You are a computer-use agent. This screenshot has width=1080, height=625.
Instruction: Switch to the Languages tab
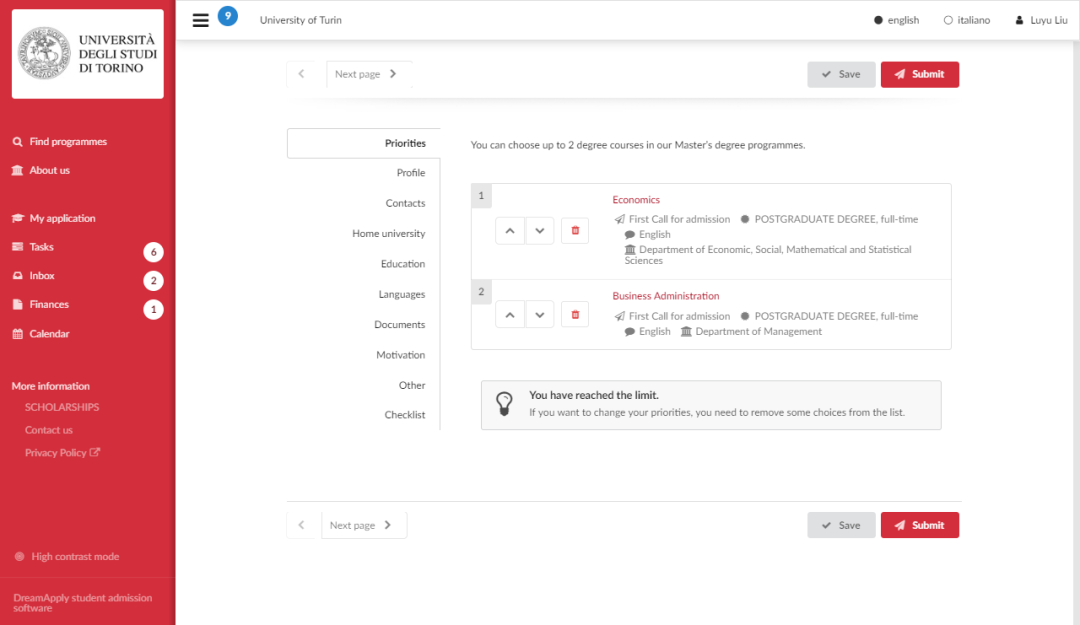[402, 294]
